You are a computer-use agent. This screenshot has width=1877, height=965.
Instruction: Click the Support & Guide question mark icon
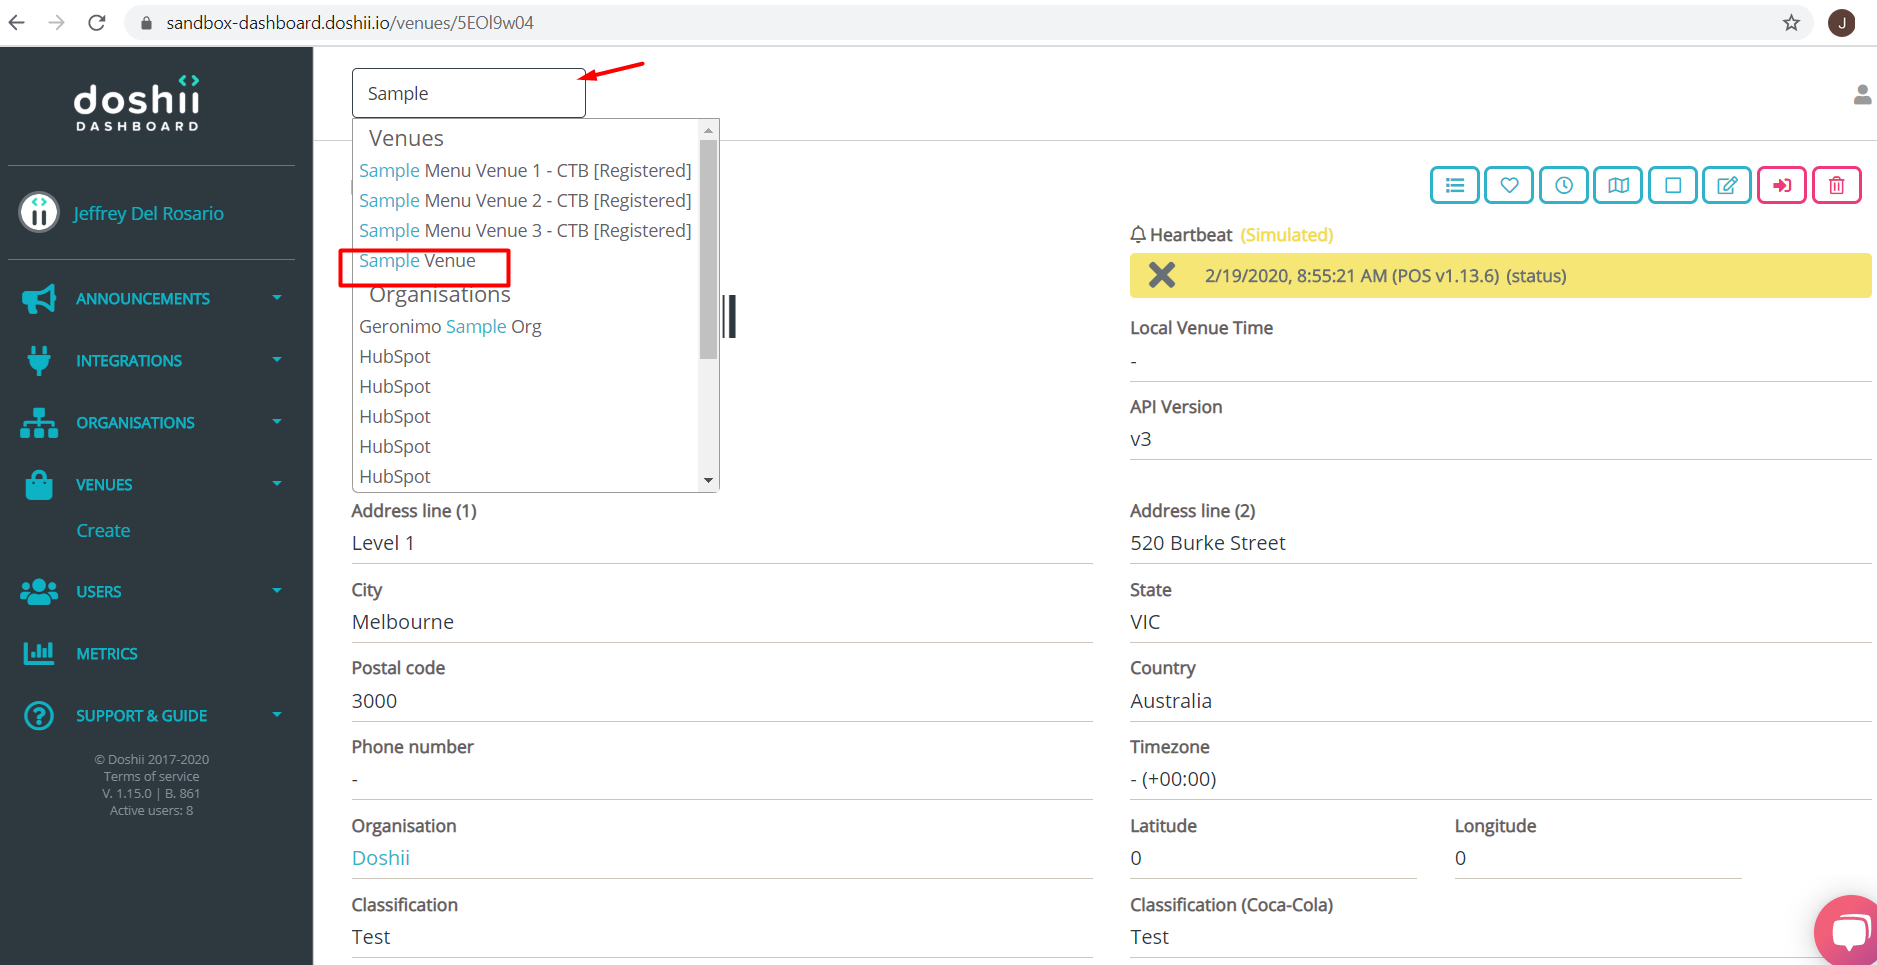[x=39, y=715]
